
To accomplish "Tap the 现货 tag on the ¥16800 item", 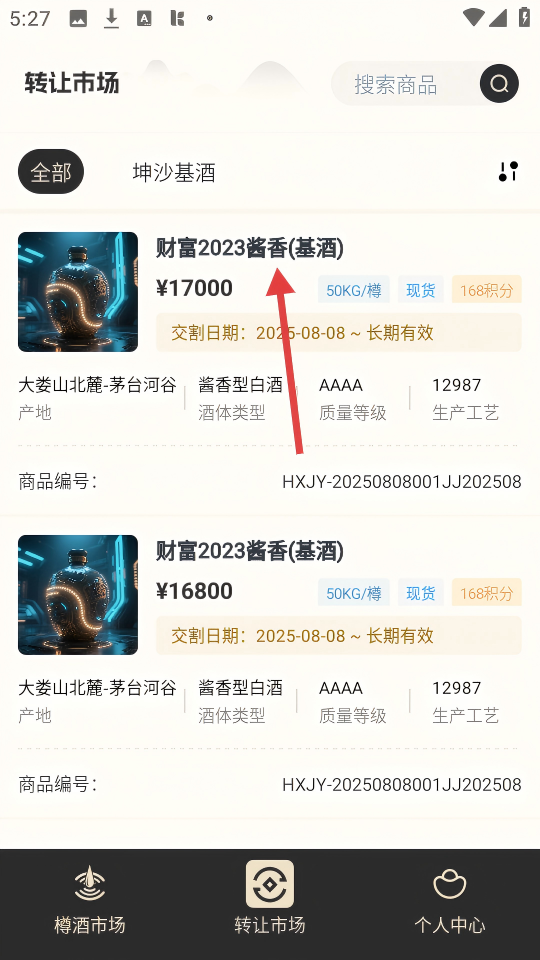I will (x=421, y=593).
